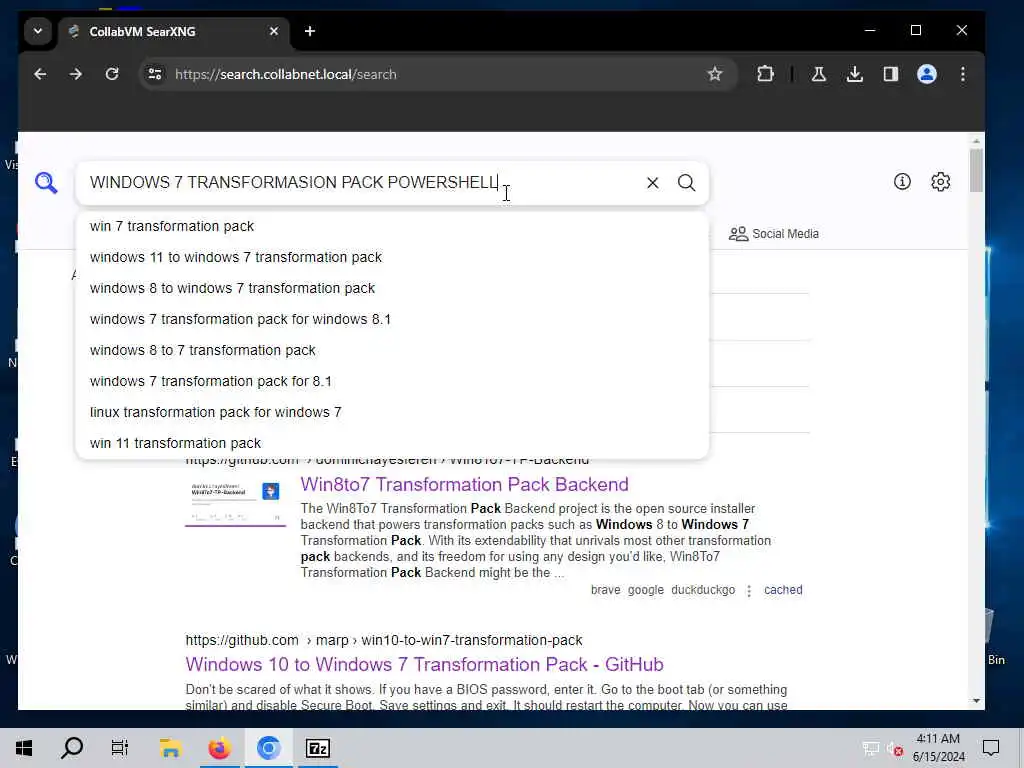Open the Downloads icon in the toolbar
This screenshot has height=768, width=1024.
[x=854, y=74]
